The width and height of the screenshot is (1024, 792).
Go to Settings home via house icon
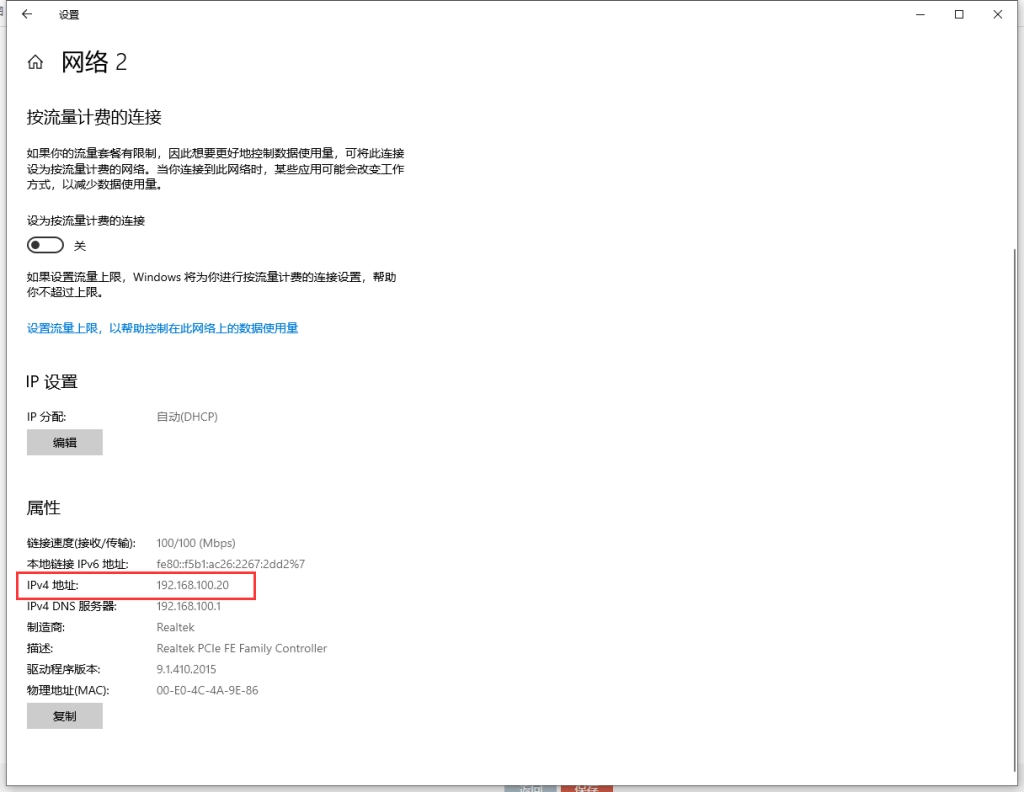point(35,63)
